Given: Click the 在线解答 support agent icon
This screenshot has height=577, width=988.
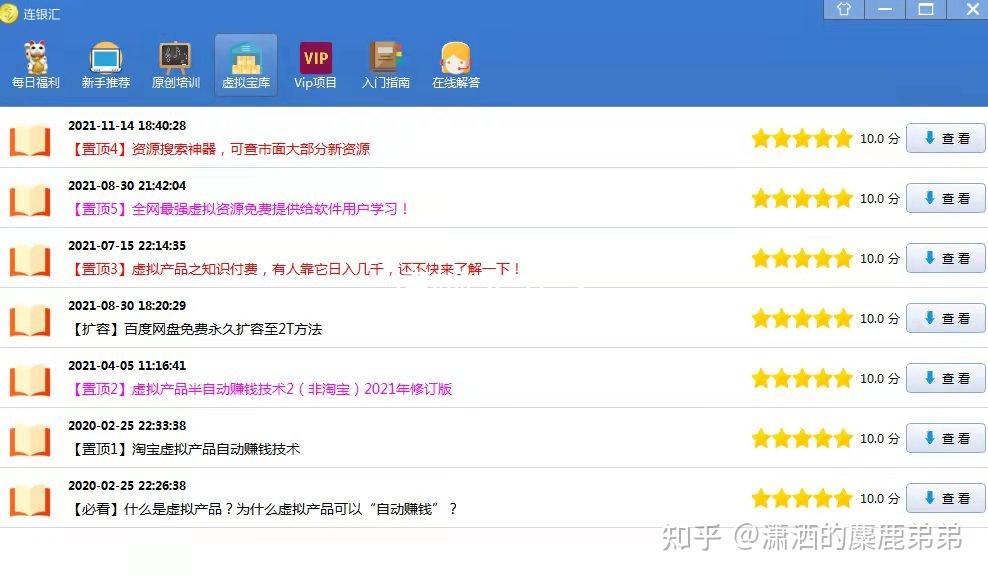Looking at the screenshot, I should pyautogui.click(x=455, y=64).
